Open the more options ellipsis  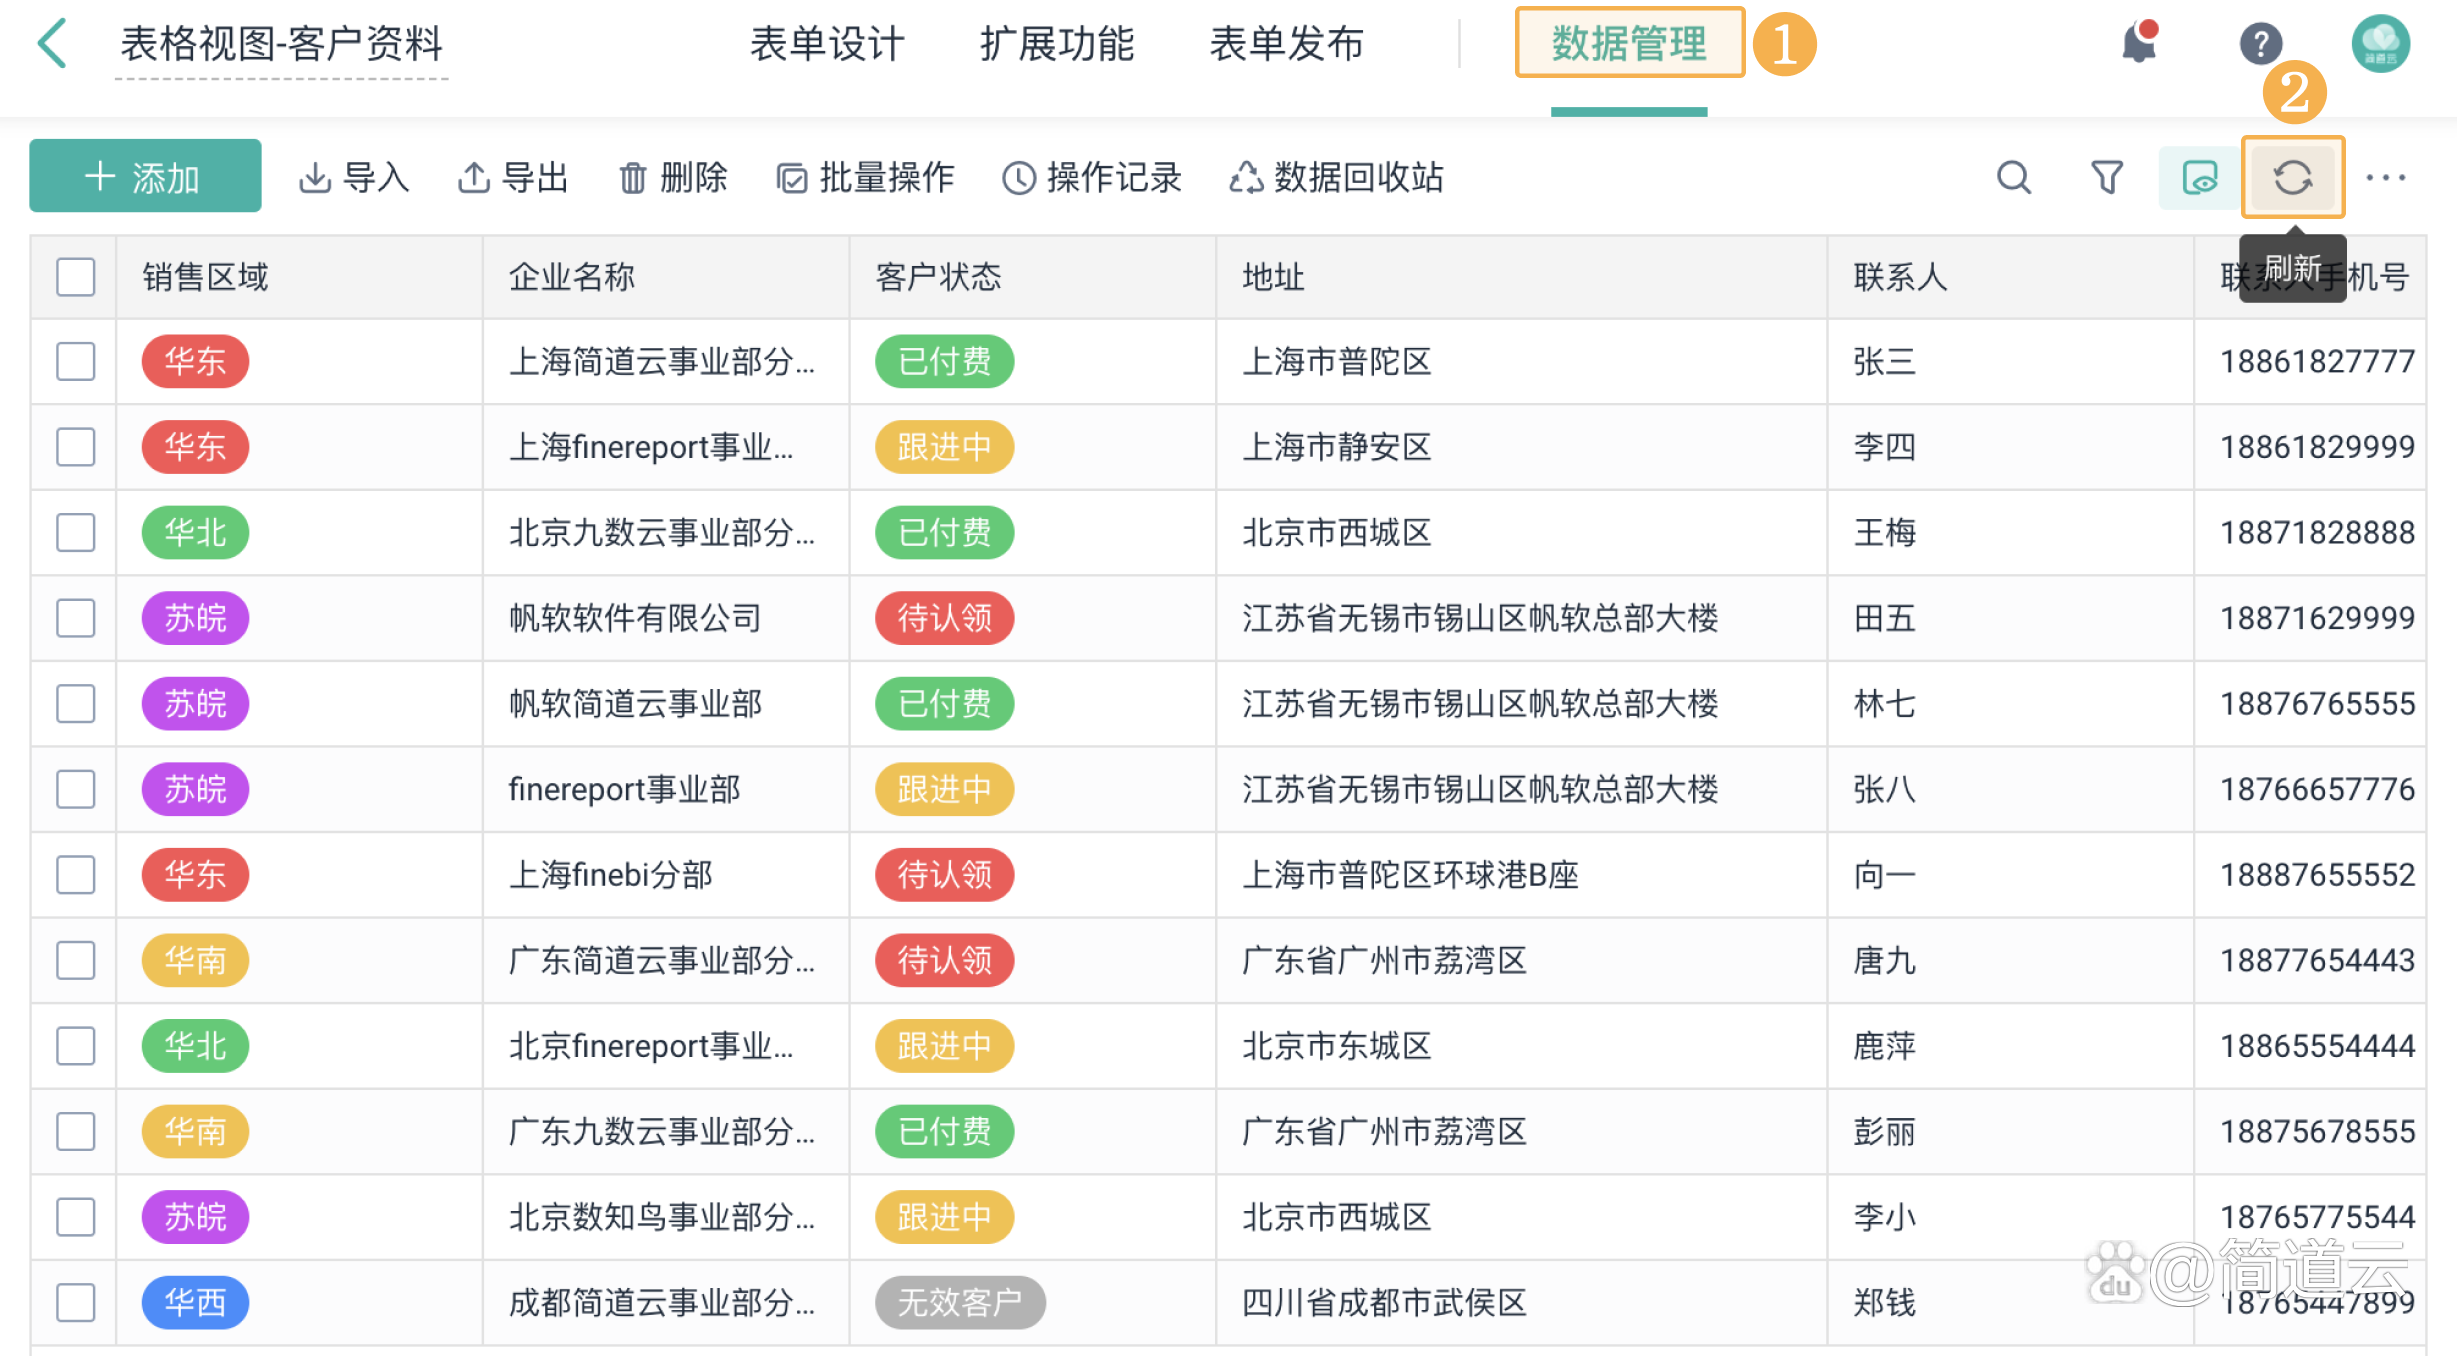tap(2385, 178)
